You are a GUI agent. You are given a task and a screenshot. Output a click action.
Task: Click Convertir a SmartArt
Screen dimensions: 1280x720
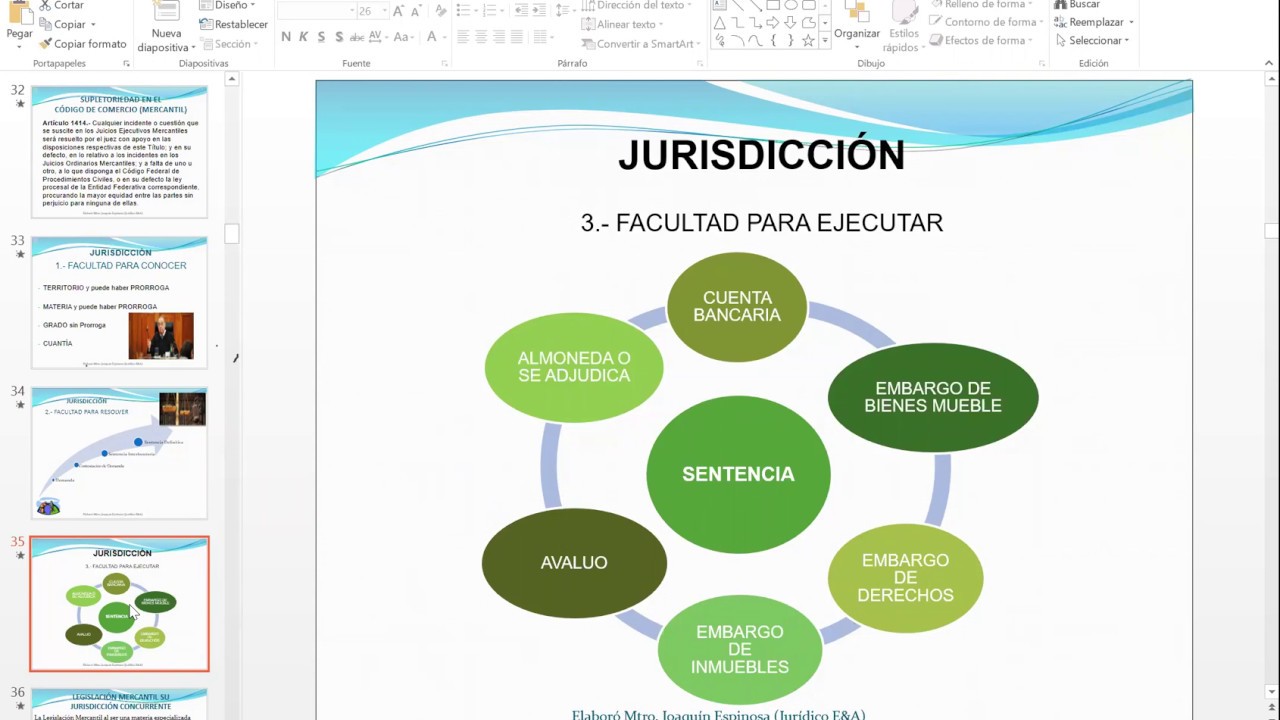[638, 44]
